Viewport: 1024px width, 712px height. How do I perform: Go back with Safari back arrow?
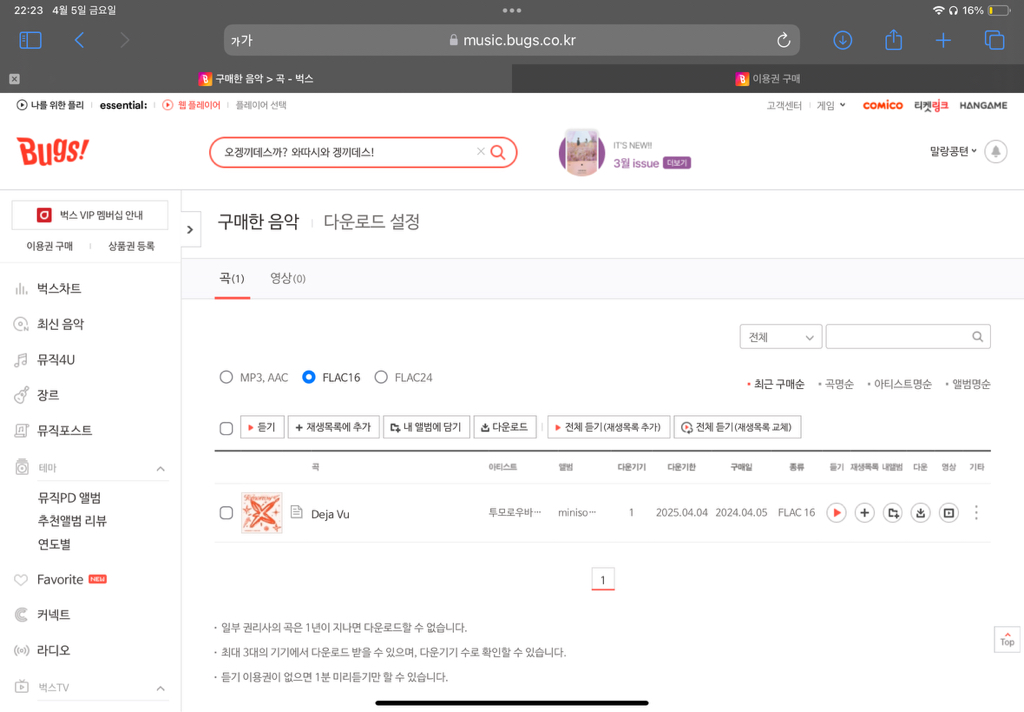79,40
